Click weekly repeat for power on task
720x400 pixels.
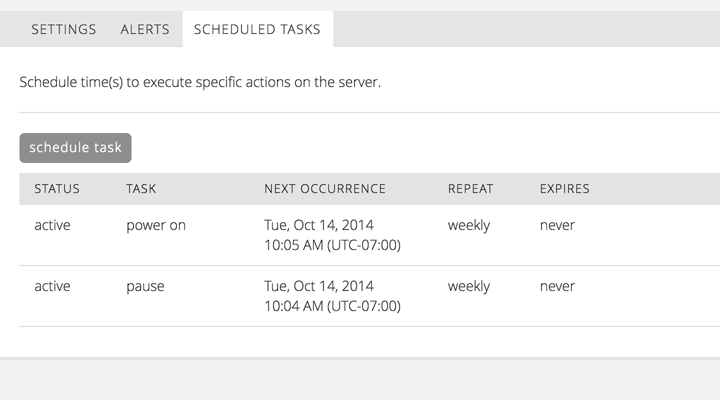pos(469,225)
